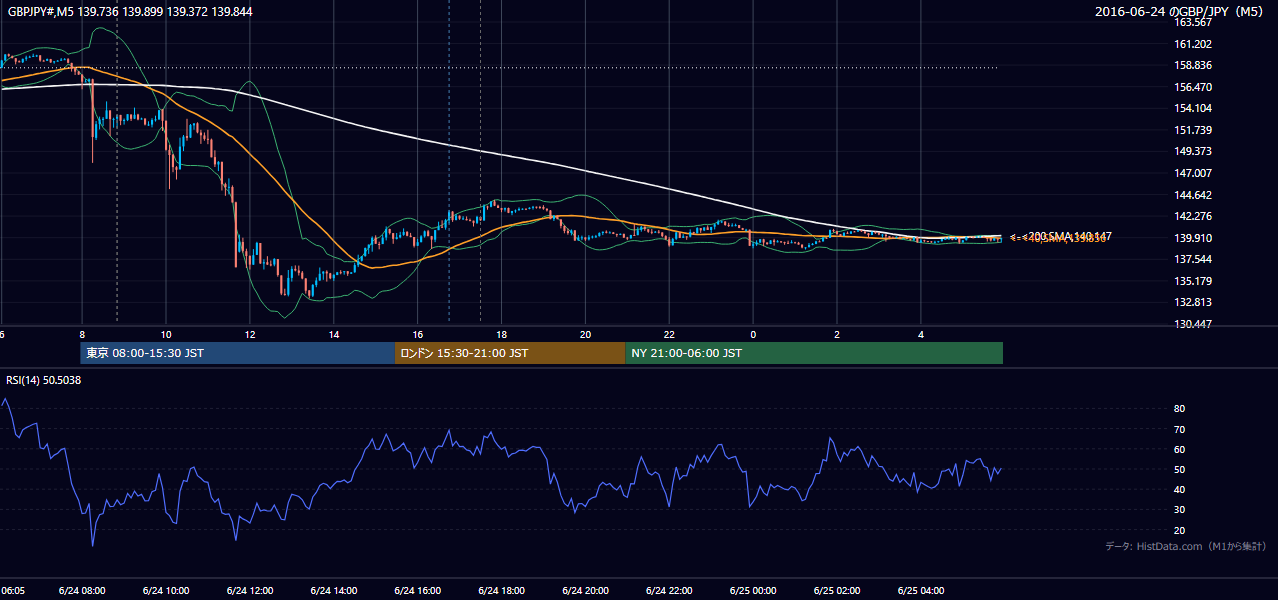Click the 6/24 20:00 bottom timestamp
The image size is (1278, 600).
coord(586,590)
